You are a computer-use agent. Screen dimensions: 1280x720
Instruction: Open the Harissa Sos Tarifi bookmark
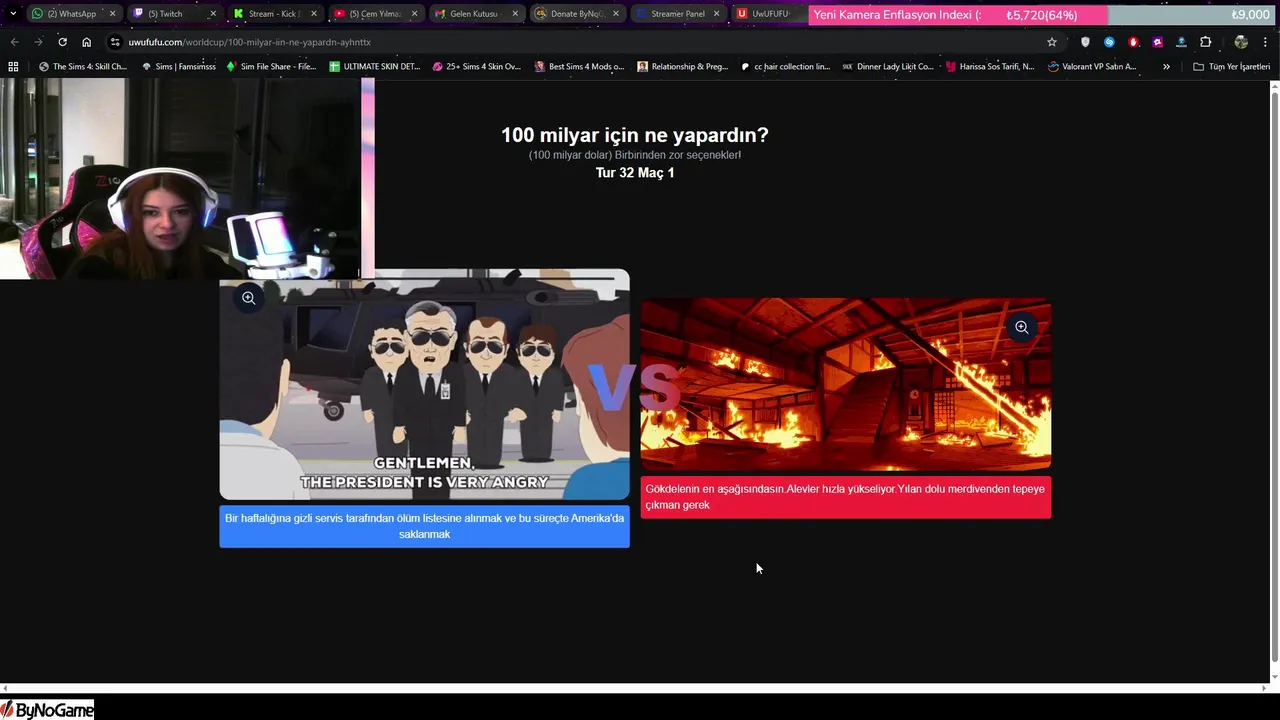(989, 67)
